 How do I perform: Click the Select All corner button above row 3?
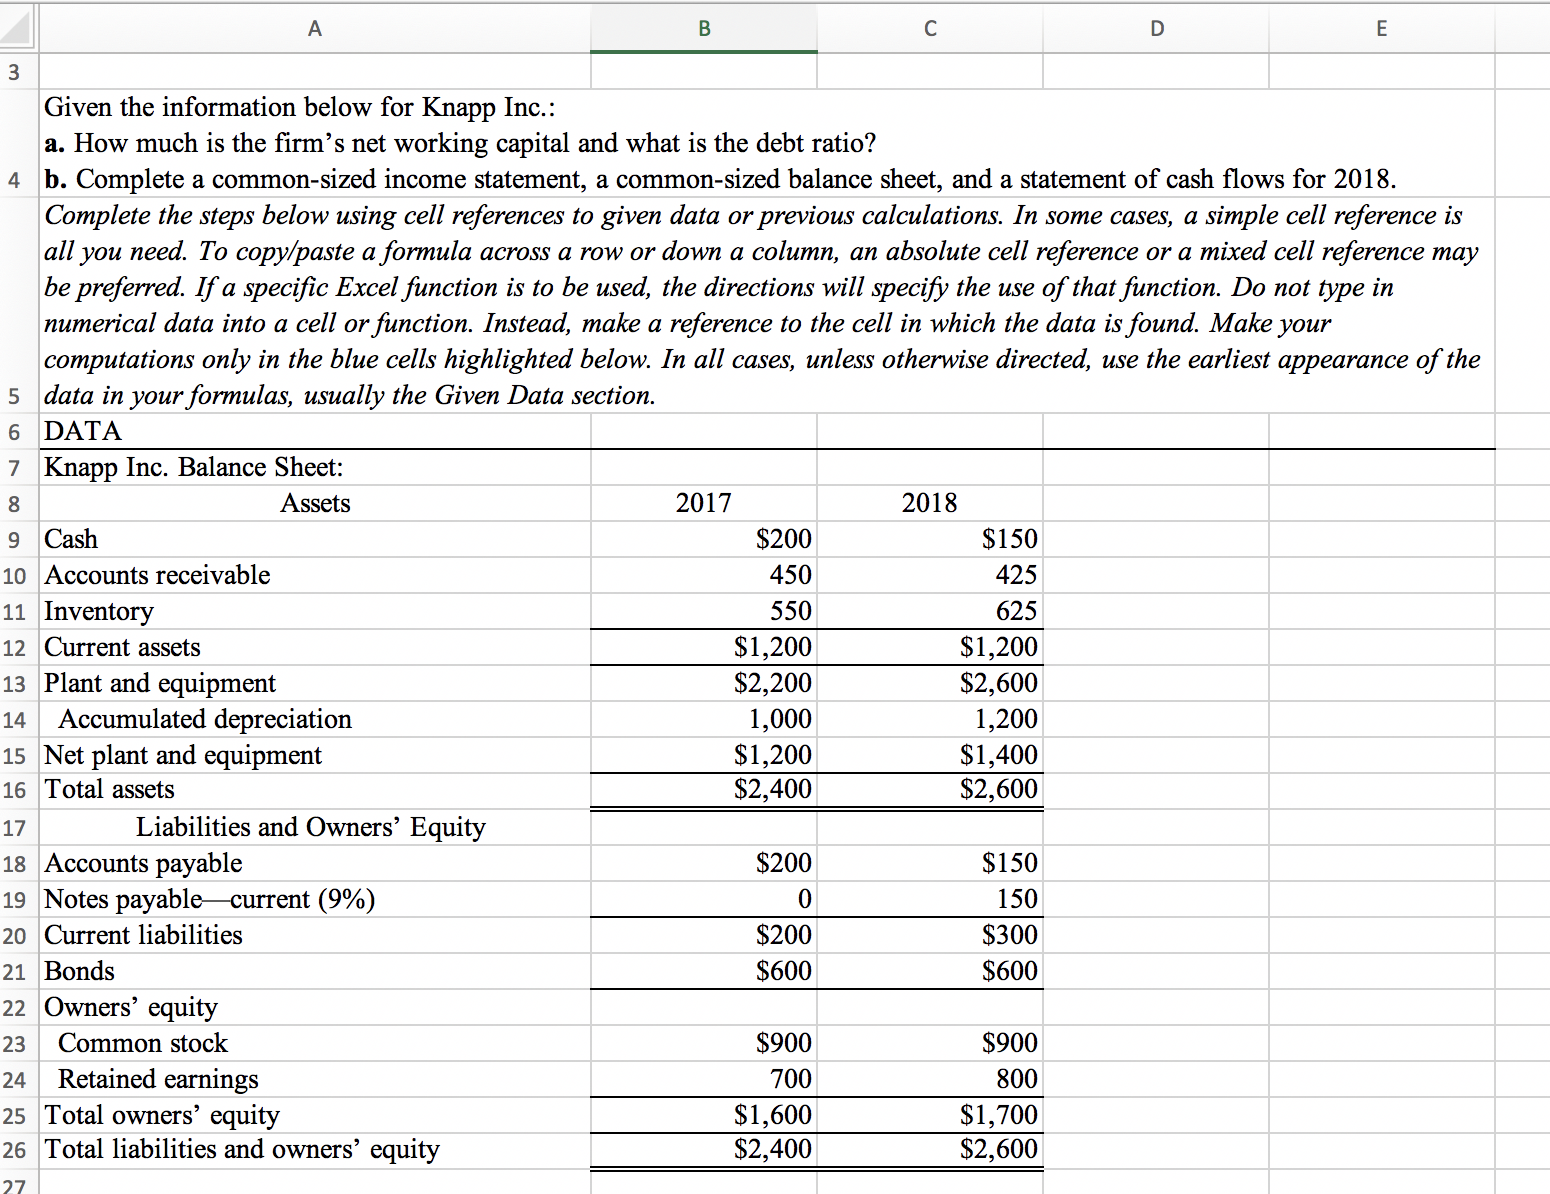point(16,28)
